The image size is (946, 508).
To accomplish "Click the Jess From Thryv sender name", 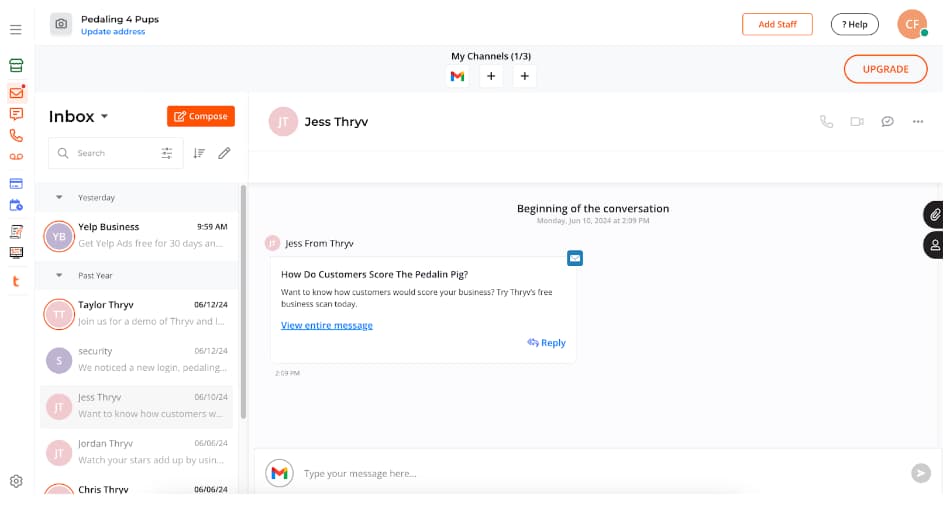I will pos(319,243).
